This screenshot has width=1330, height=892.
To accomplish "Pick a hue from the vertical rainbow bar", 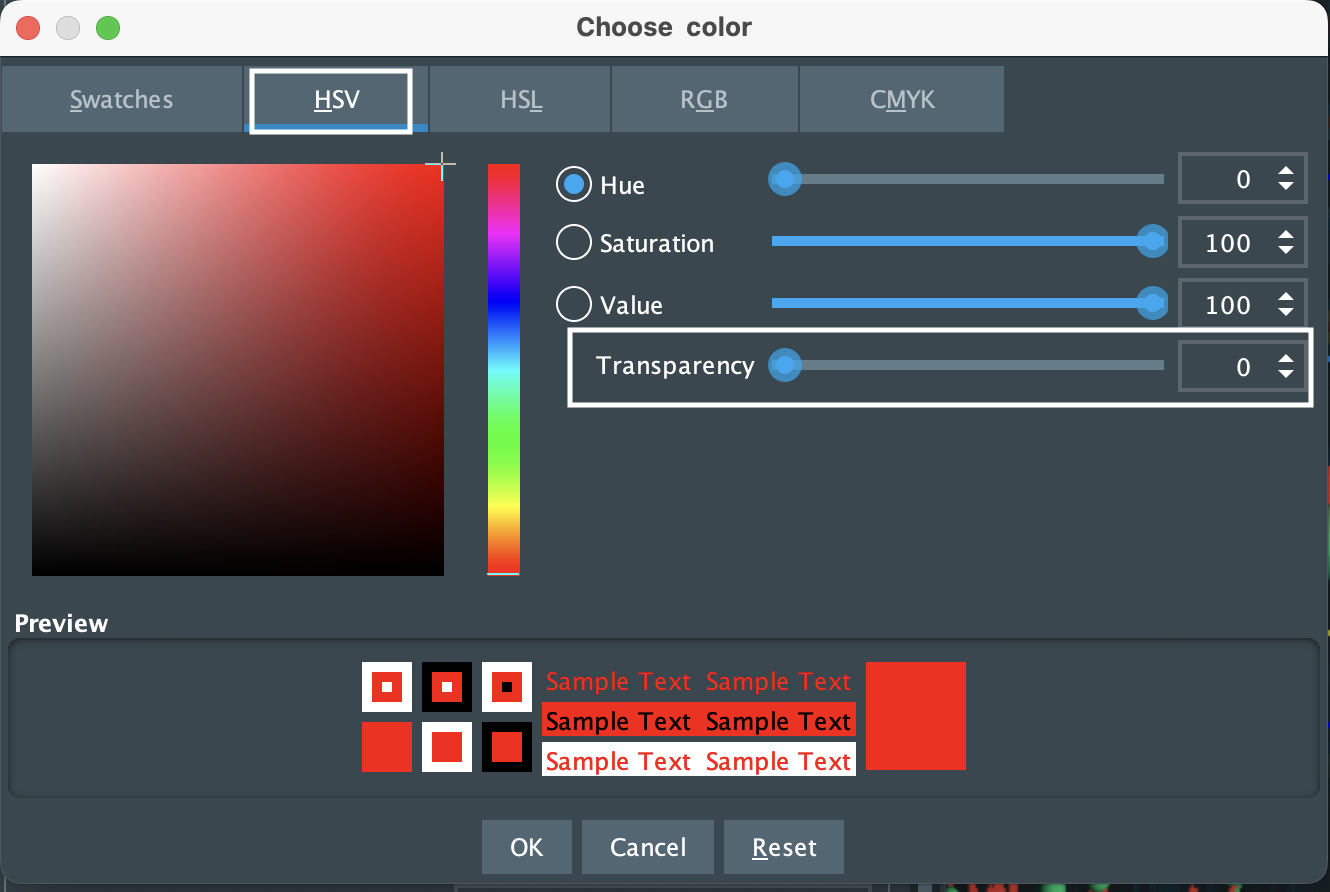I will pyautogui.click(x=503, y=370).
